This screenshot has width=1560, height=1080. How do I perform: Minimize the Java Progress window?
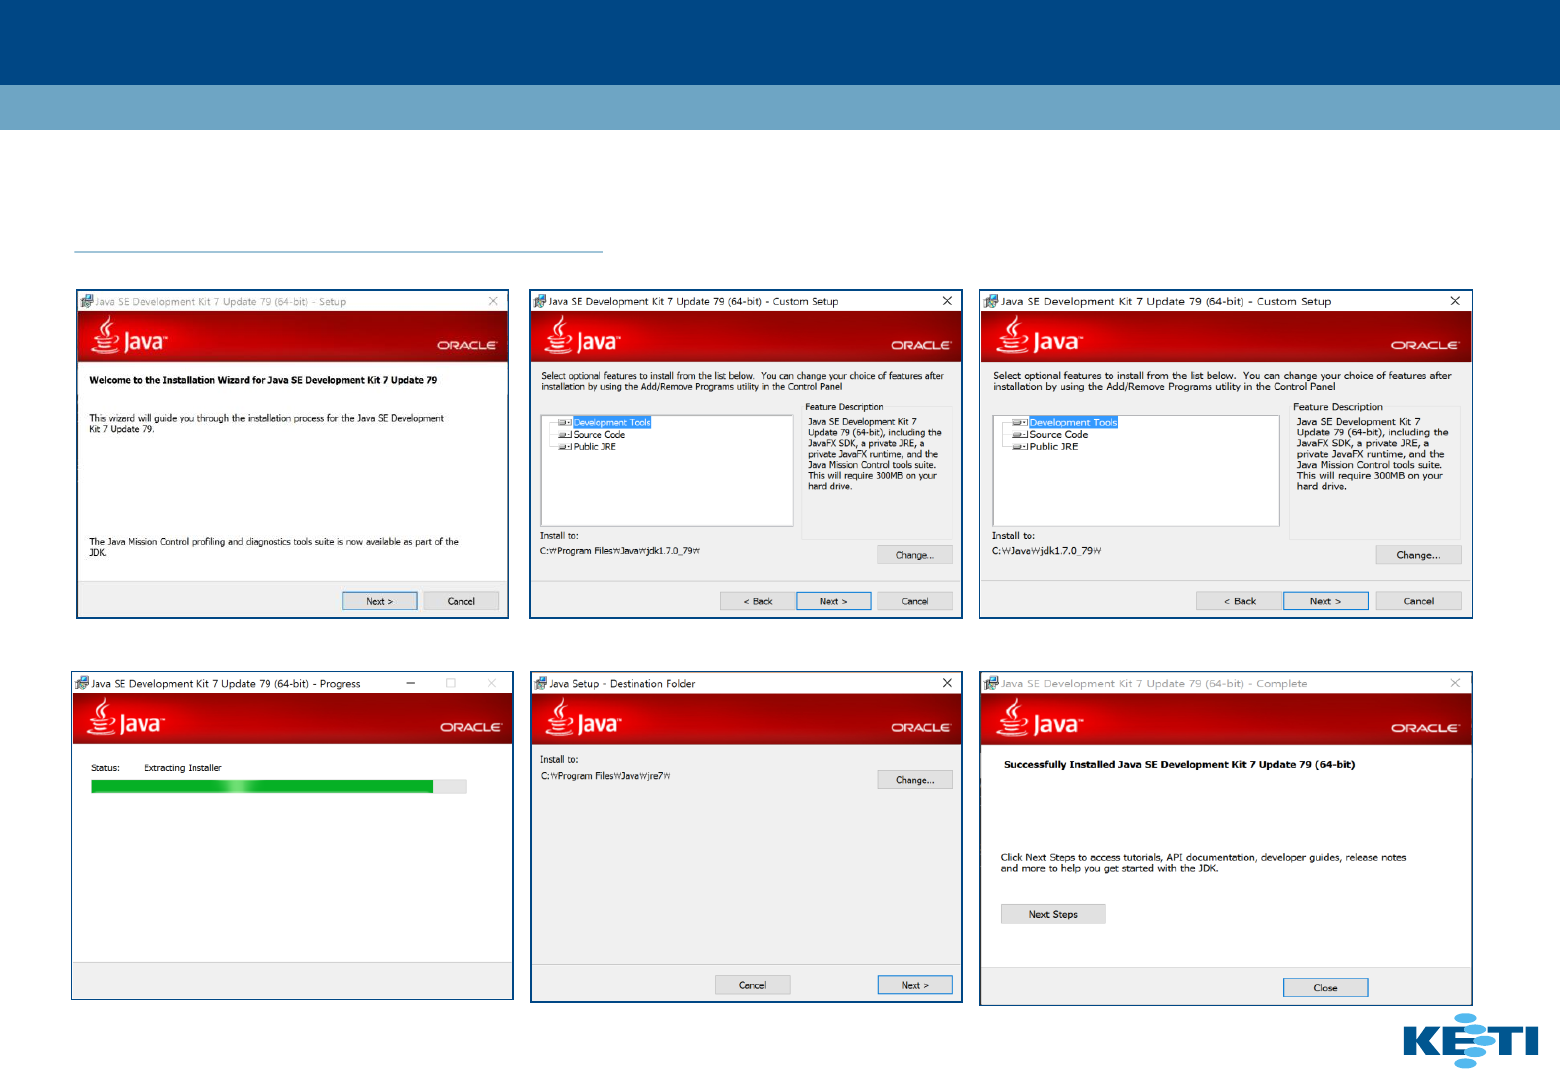click(411, 683)
